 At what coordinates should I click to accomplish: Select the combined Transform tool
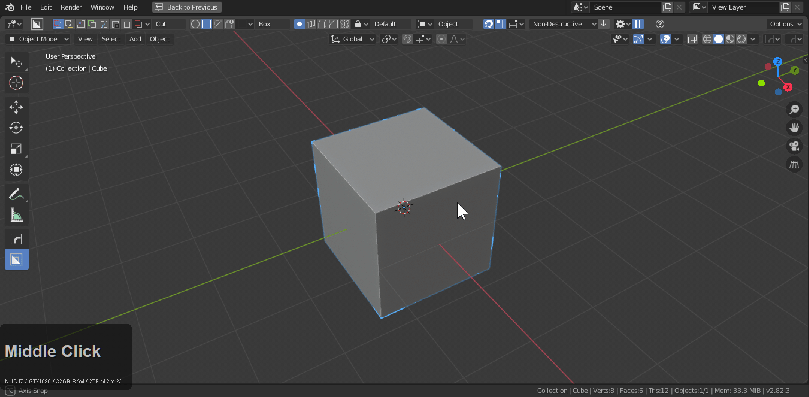click(17, 169)
